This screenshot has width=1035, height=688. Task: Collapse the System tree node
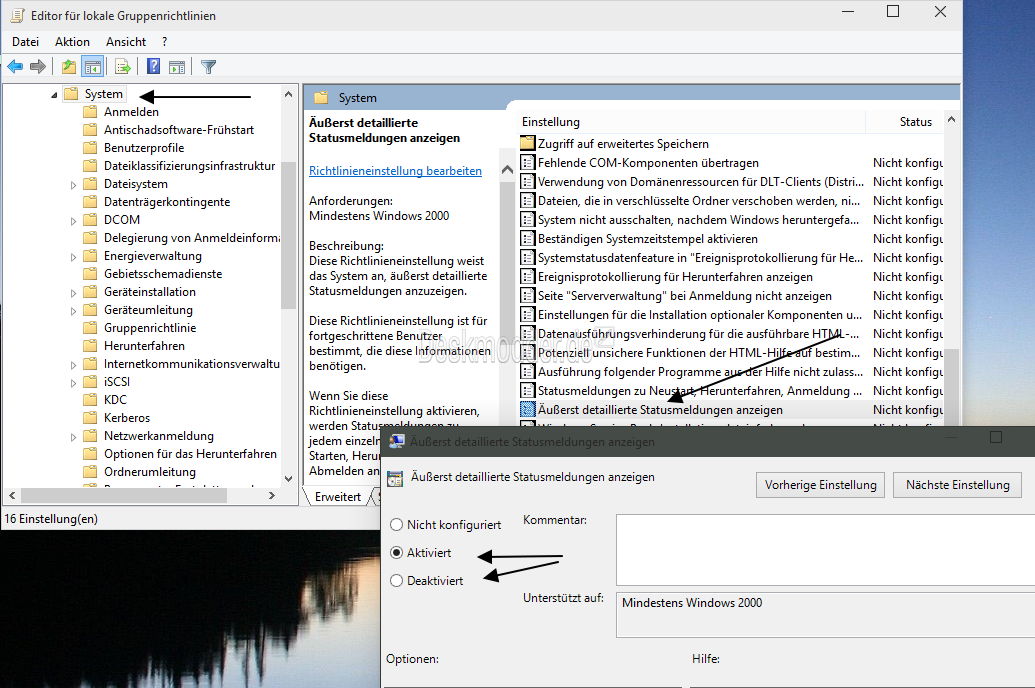click(54, 95)
